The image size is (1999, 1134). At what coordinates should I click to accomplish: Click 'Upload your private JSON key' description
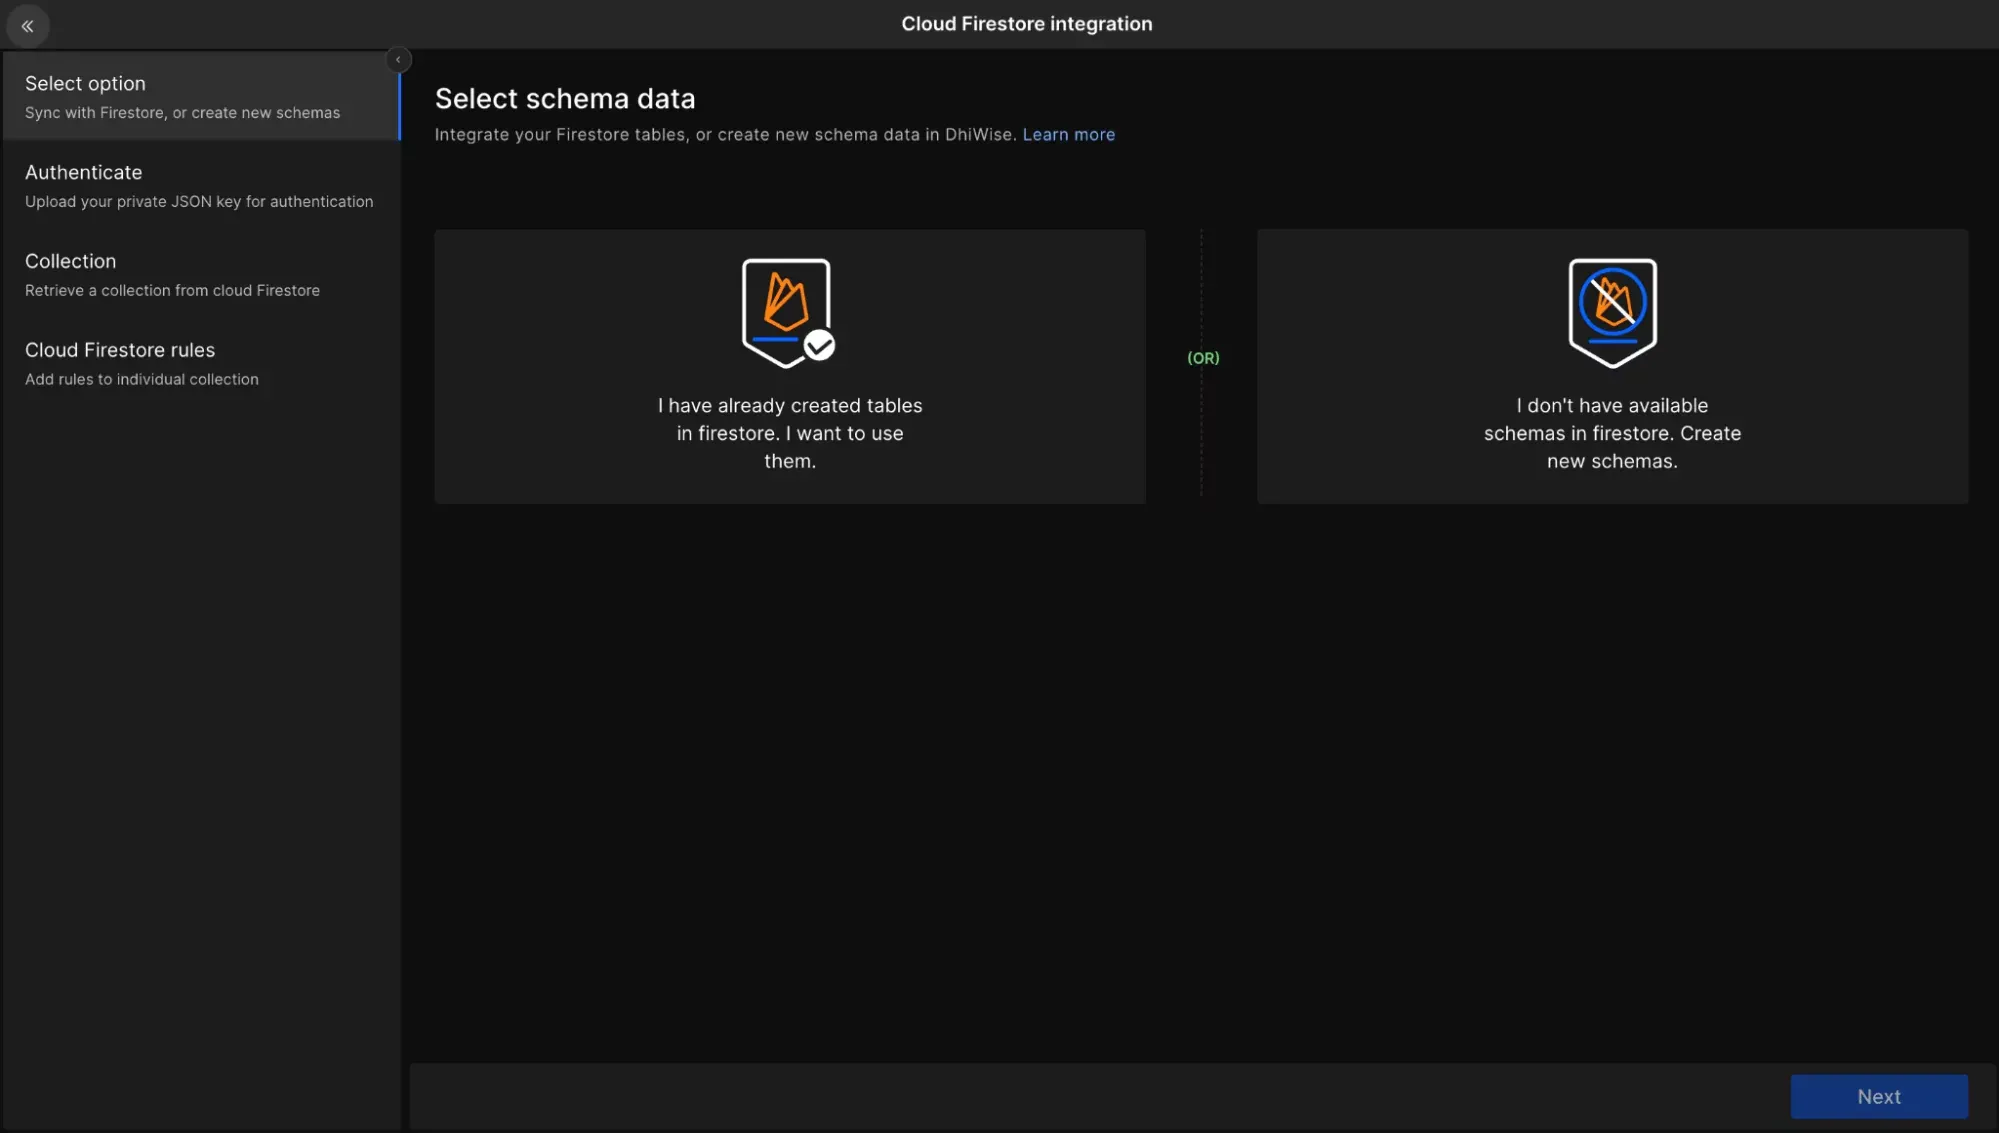tap(199, 202)
